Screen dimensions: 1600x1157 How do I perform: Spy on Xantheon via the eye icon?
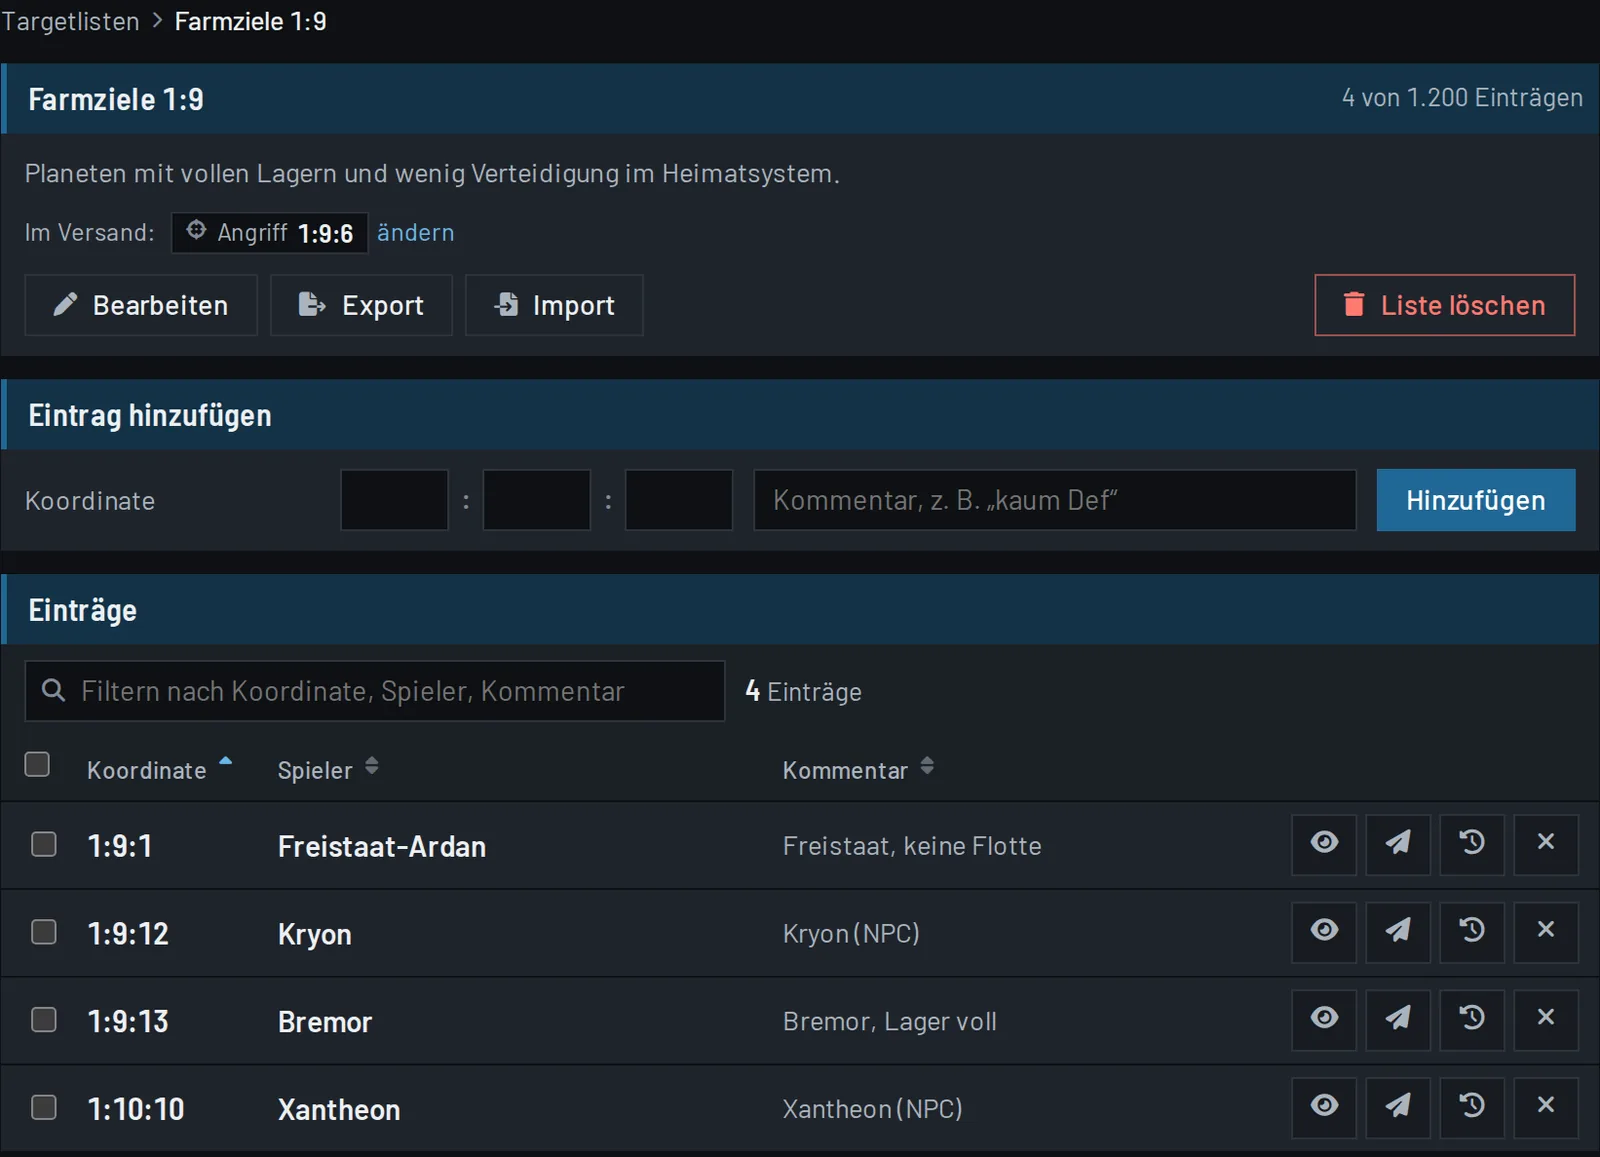click(x=1324, y=1108)
